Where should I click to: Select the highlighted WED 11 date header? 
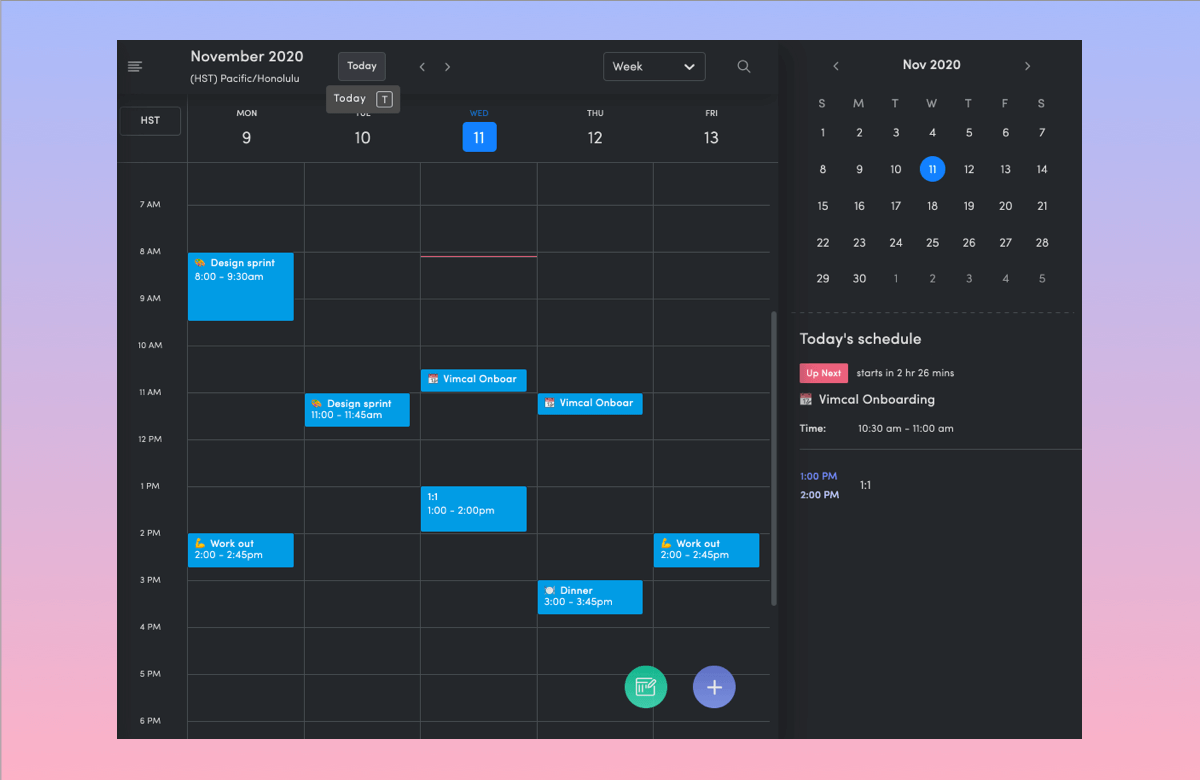coord(479,137)
